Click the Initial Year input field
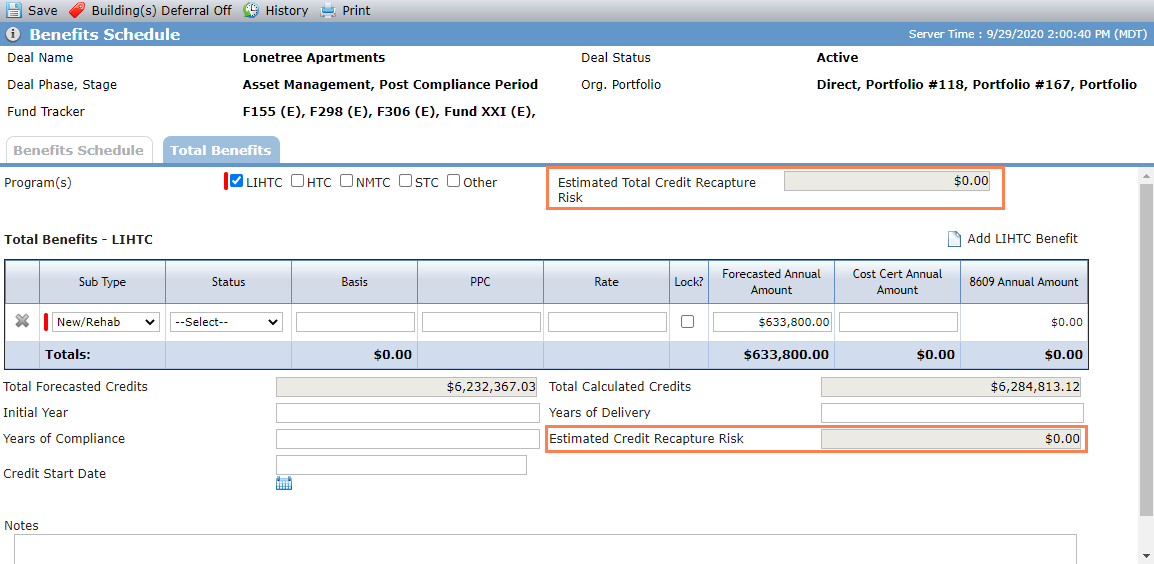 click(x=408, y=413)
